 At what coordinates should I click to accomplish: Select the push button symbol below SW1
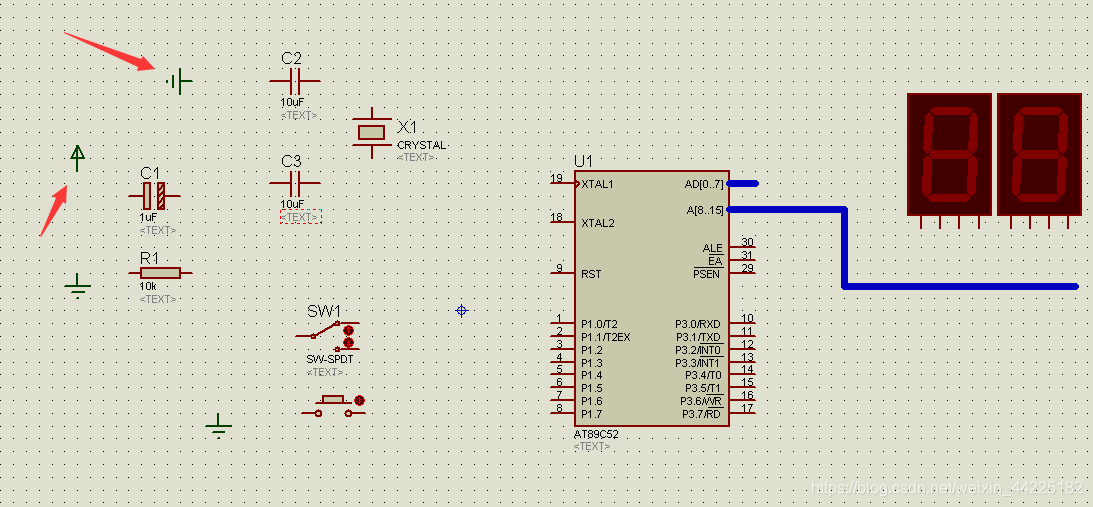(333, 407)
